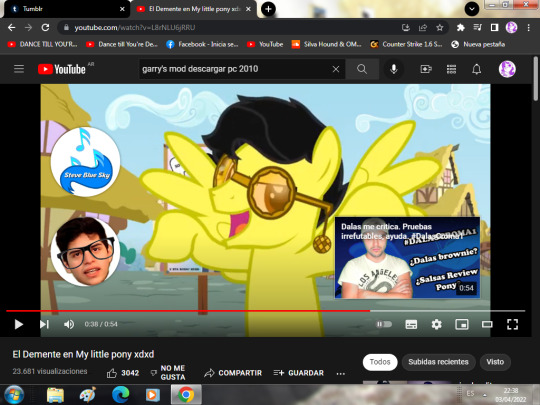Click NO ME GUSTA dislike button
Screen dimensions: 540x405
(168, 373)
